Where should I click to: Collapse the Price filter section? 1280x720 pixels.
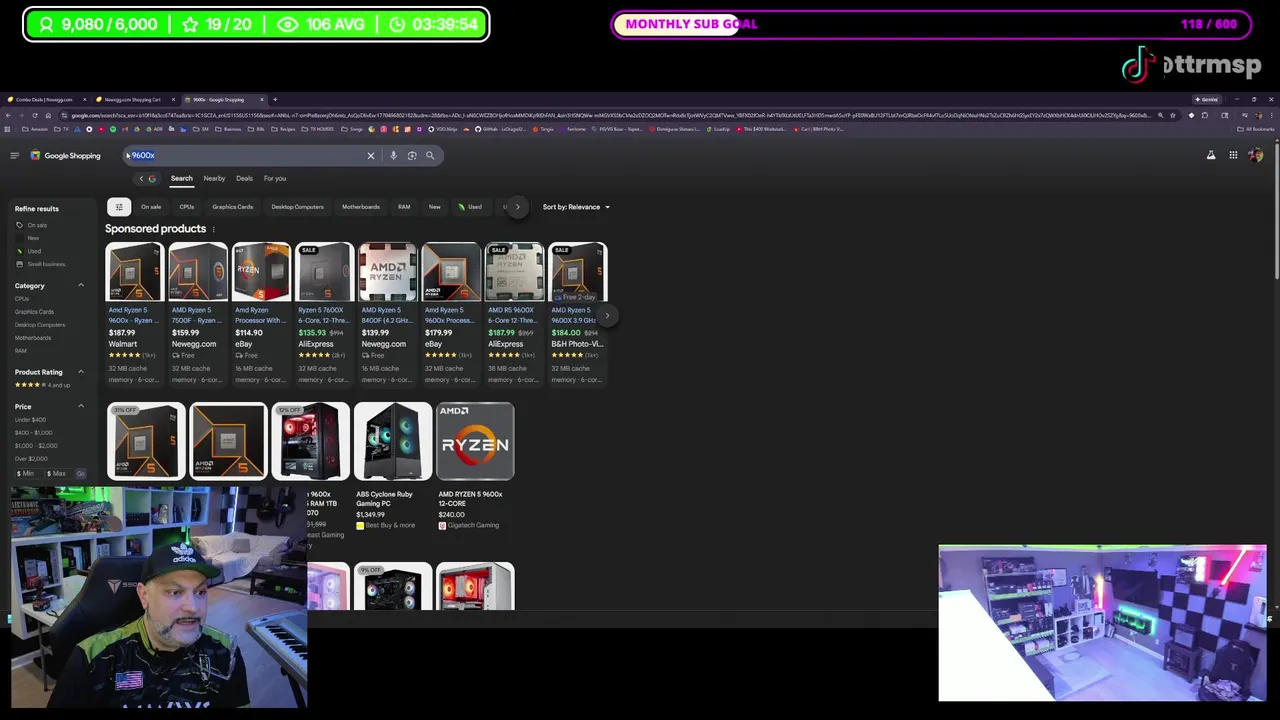[81, 407]
